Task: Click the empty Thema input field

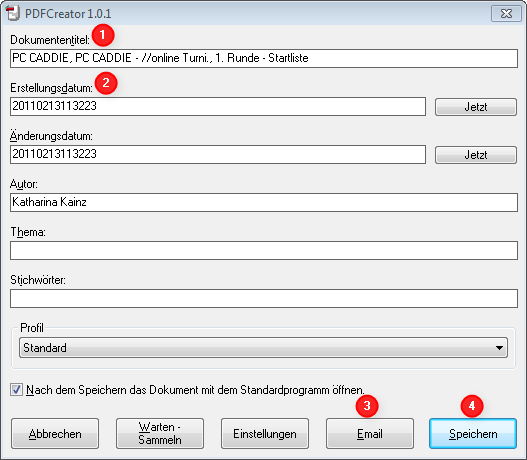Action: [264, 250]
